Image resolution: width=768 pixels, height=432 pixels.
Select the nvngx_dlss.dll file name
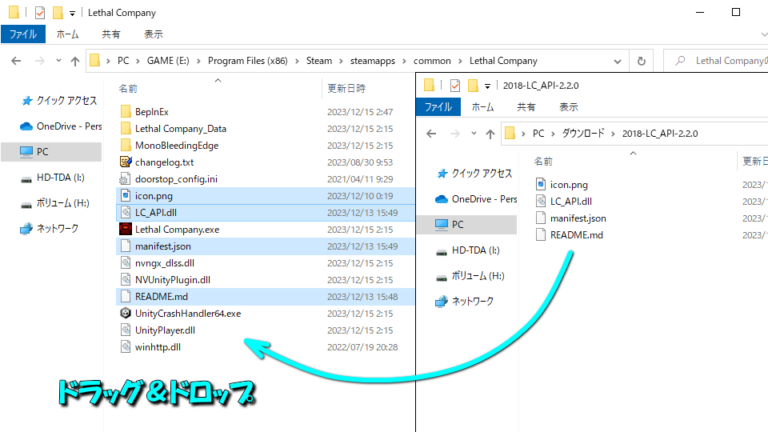(165, 263)
